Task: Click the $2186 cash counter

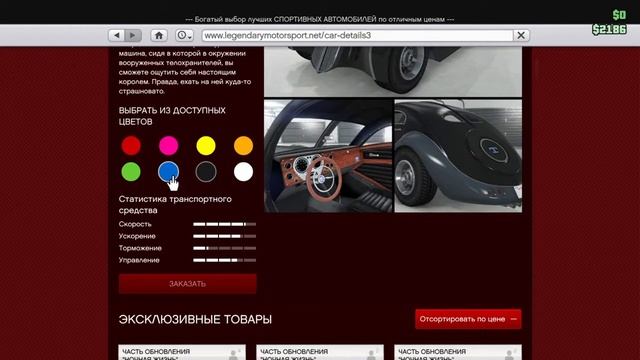Action: [609, 29]
